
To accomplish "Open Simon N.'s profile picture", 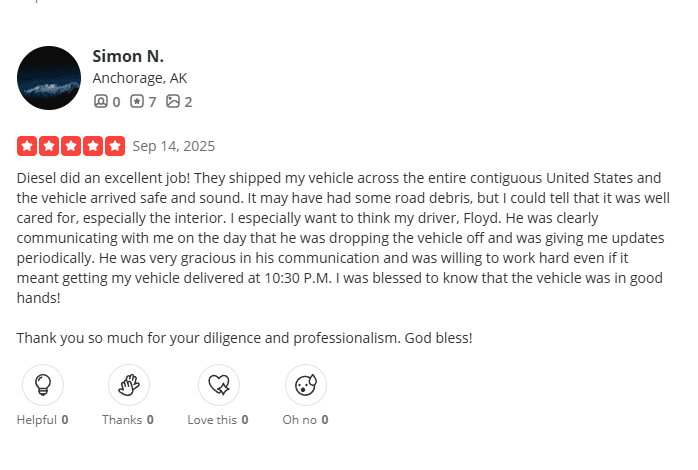I will point(49,78).
